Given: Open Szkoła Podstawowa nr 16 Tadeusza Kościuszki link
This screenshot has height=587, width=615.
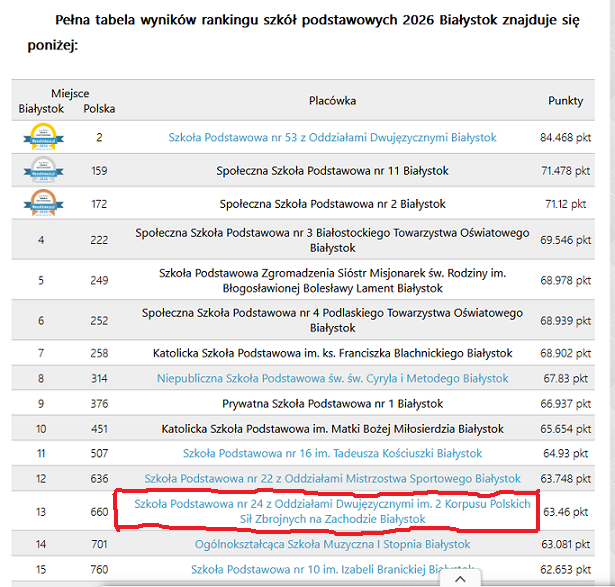Looking at the screenshot, I should [332, 453].
